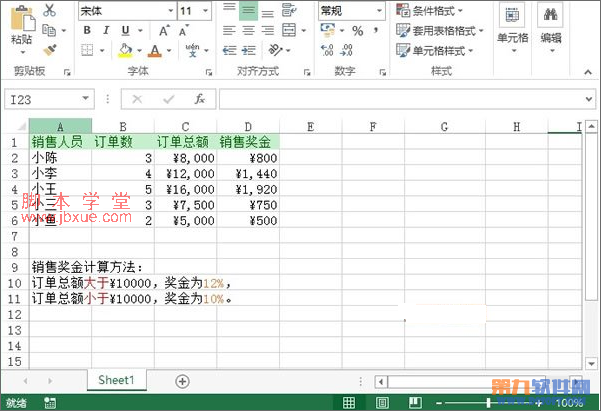
Task: Select row 1 header
Action: pos(15,142)
